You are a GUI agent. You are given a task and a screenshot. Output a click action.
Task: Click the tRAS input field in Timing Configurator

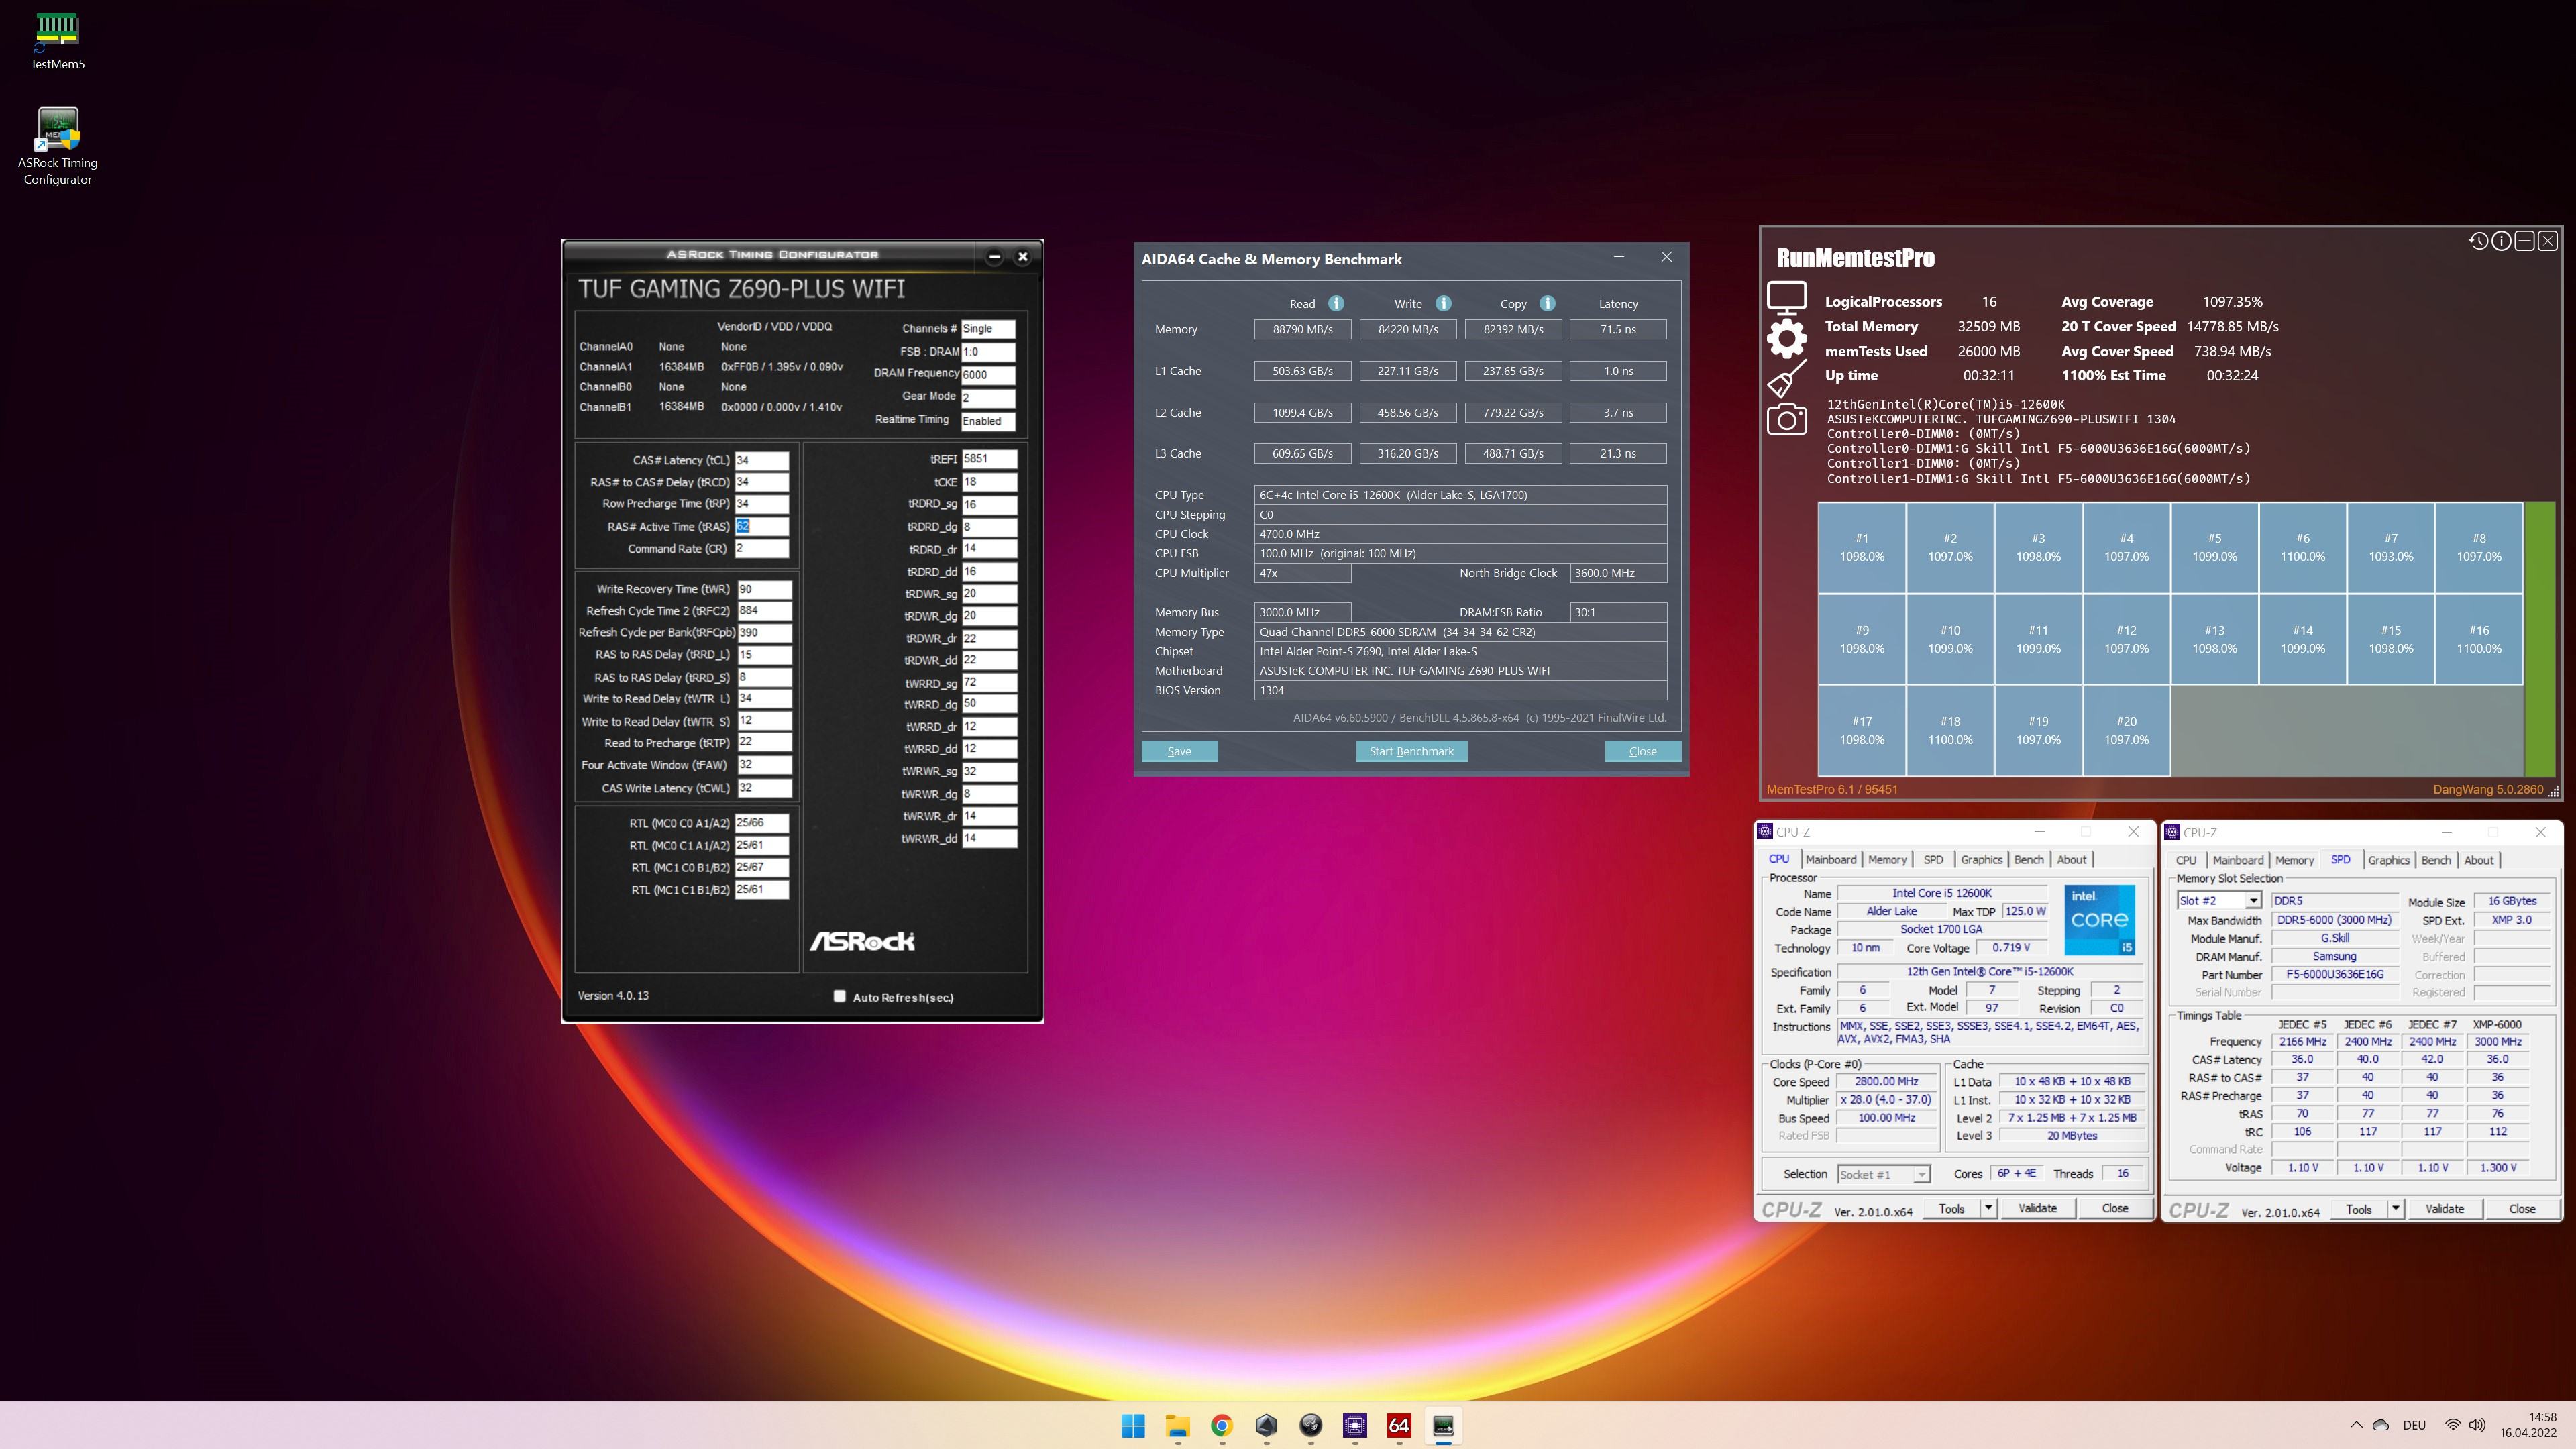click(762, 526)
